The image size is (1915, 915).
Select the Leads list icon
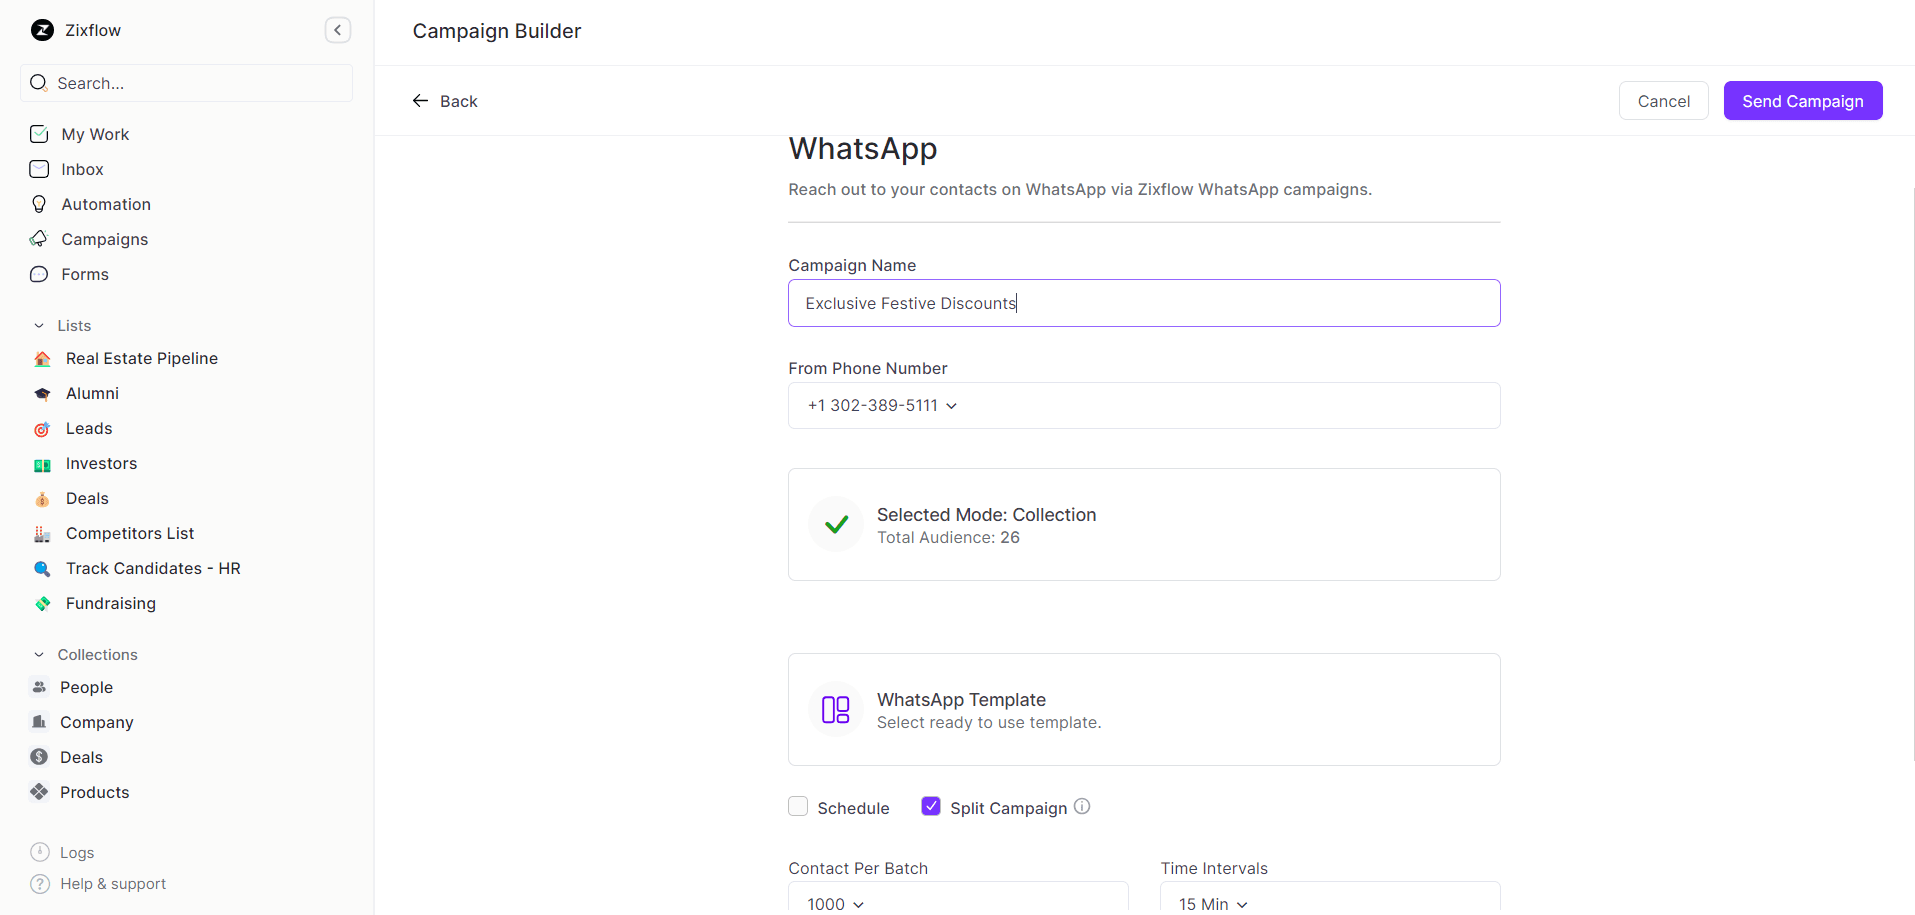pos(41,428)
